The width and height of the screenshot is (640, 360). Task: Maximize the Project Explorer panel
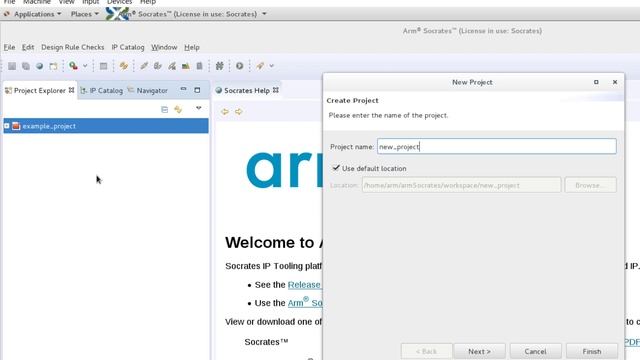click(197, 90)
